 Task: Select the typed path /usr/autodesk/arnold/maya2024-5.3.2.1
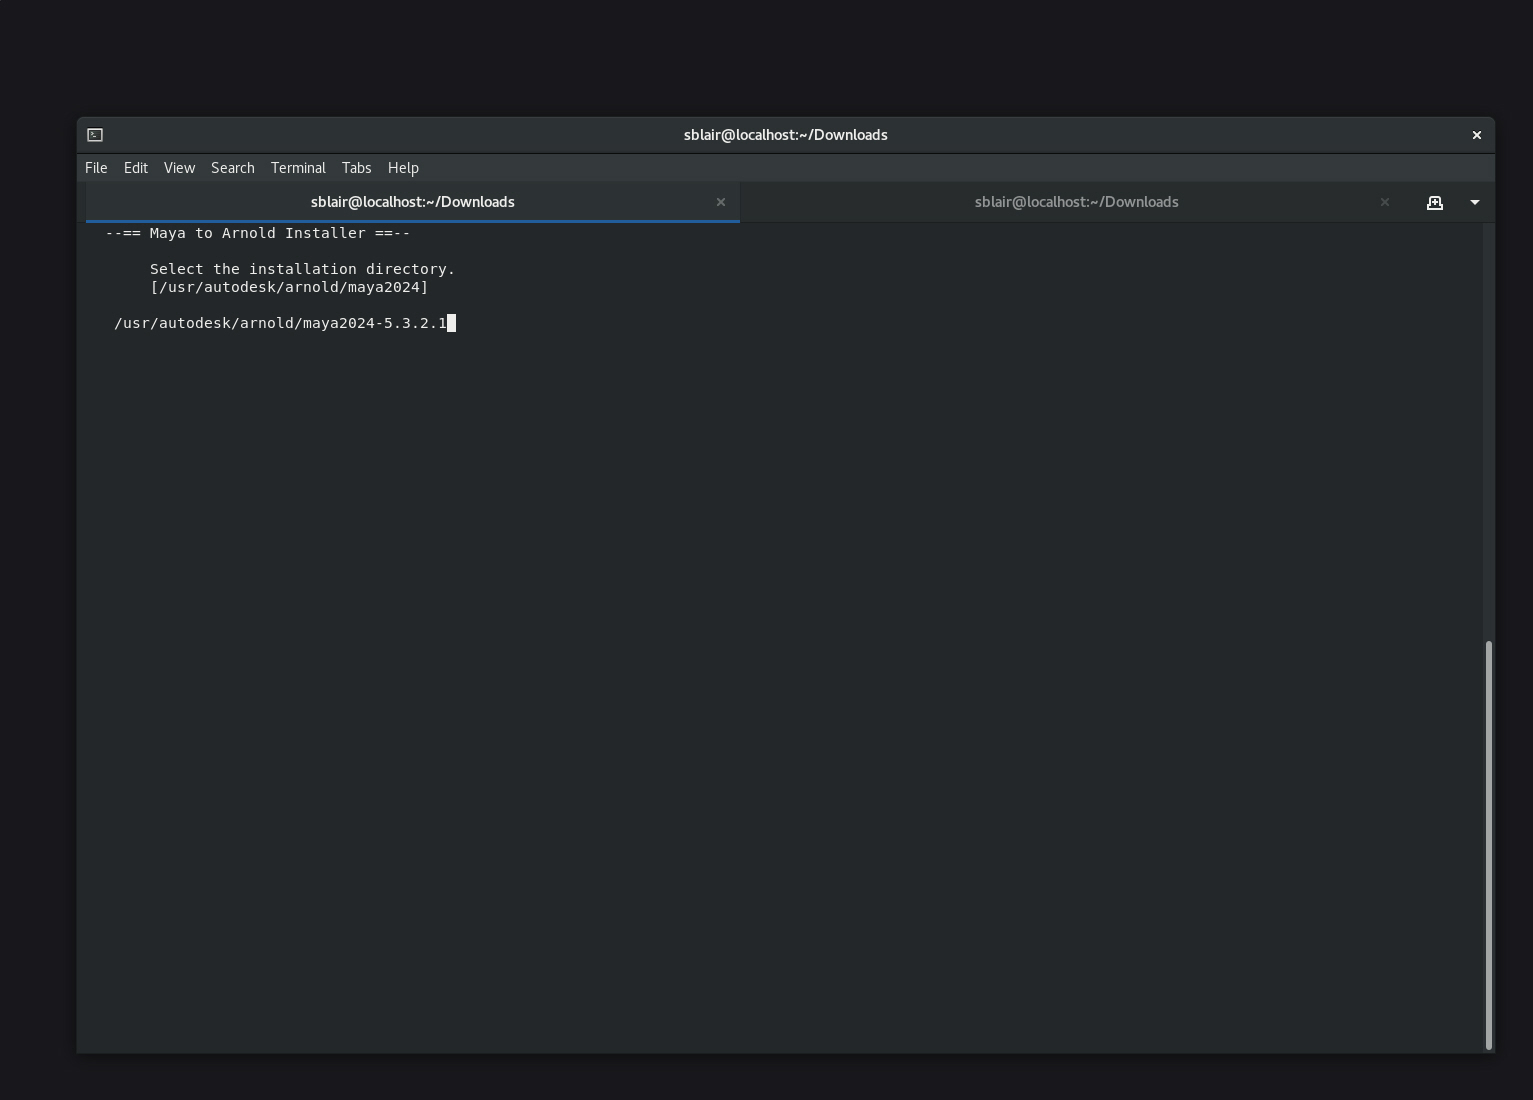(281, 322)
